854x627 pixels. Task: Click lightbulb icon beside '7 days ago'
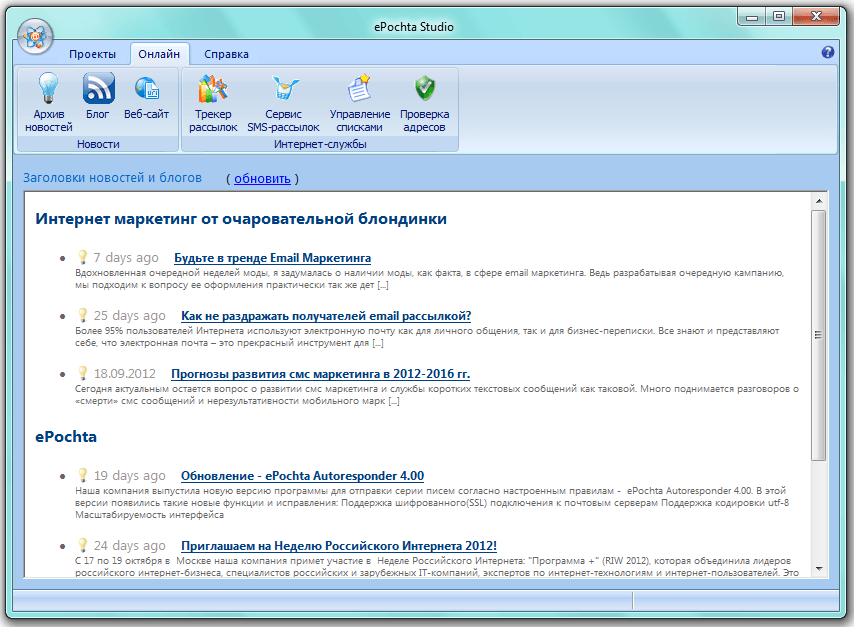(82, 257)
